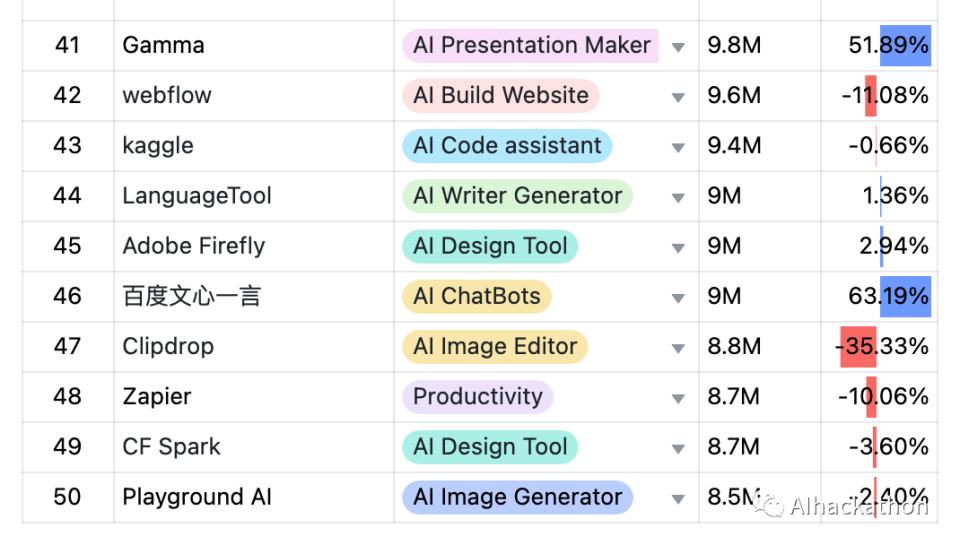This screenshot has width=960, height=545.
Task: Select the AI Presentation Maker tag
Action: point(530,45)
